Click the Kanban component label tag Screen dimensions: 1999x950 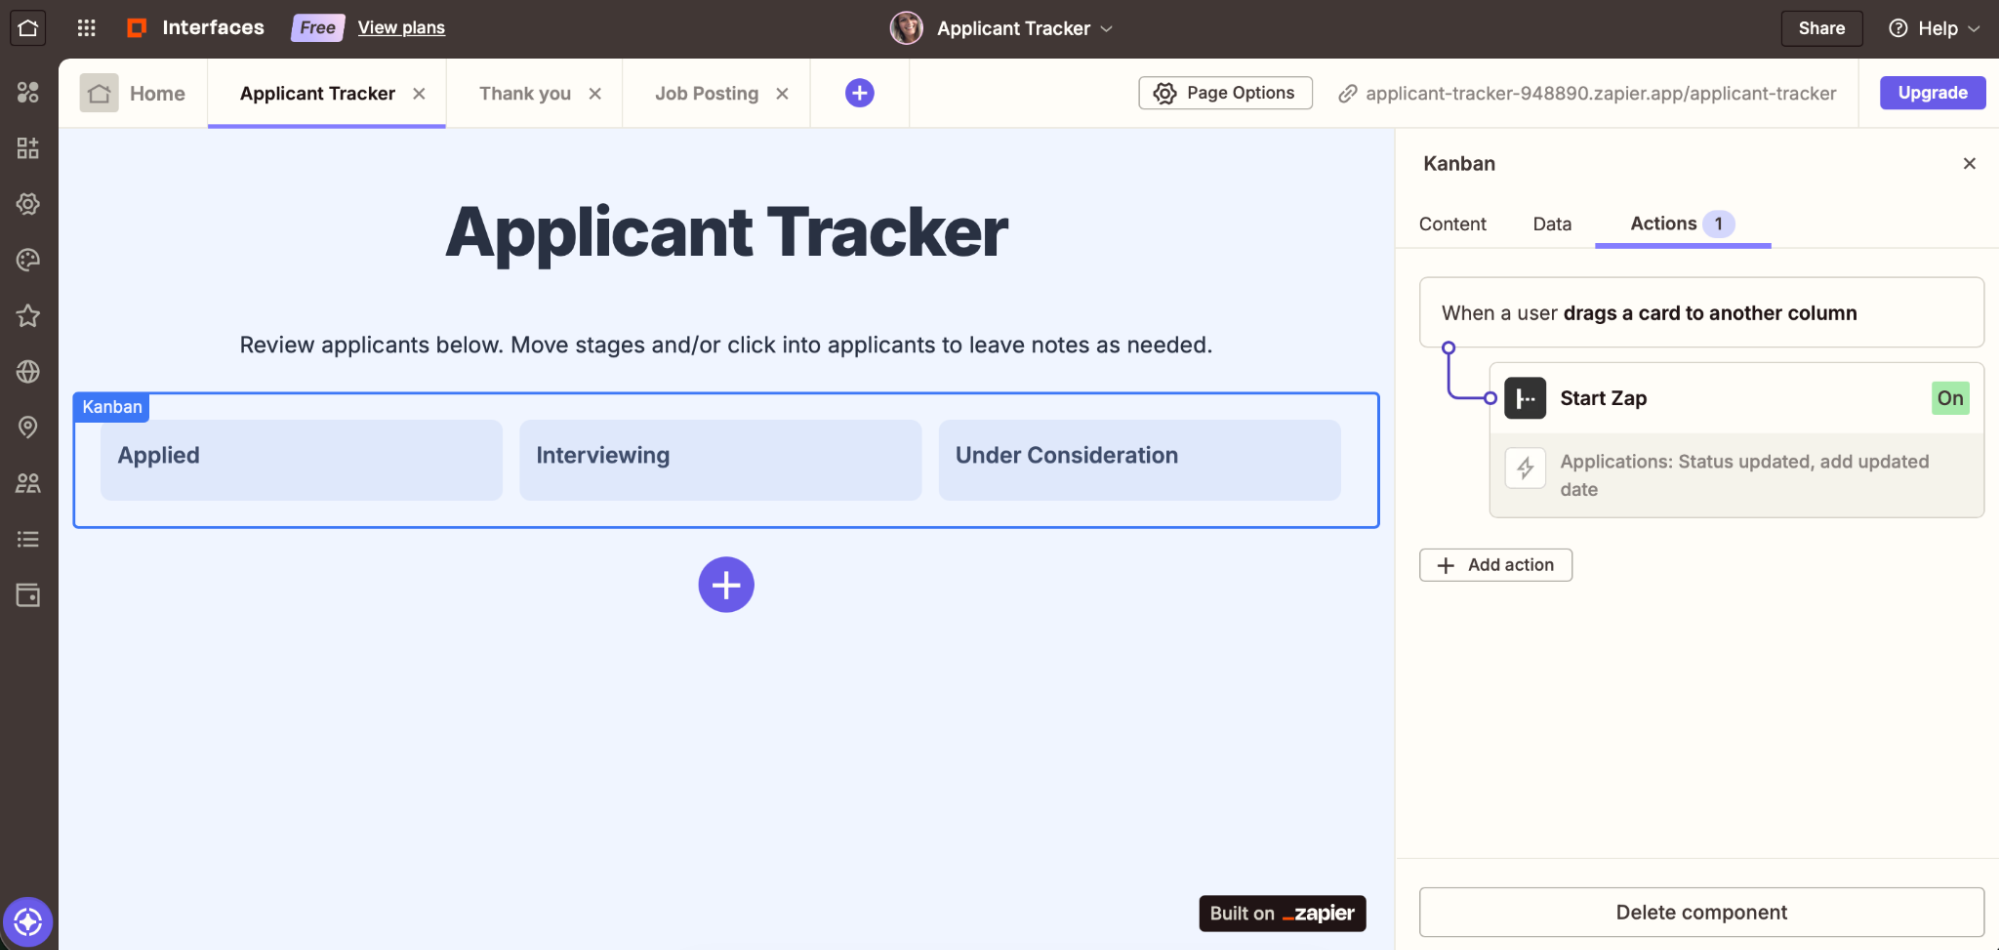tap(112, 407)
